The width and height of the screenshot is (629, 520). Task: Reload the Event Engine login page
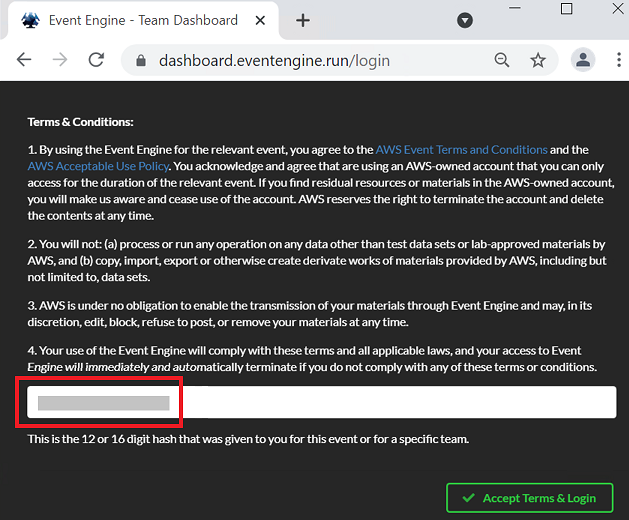click(x=96, y=60)
